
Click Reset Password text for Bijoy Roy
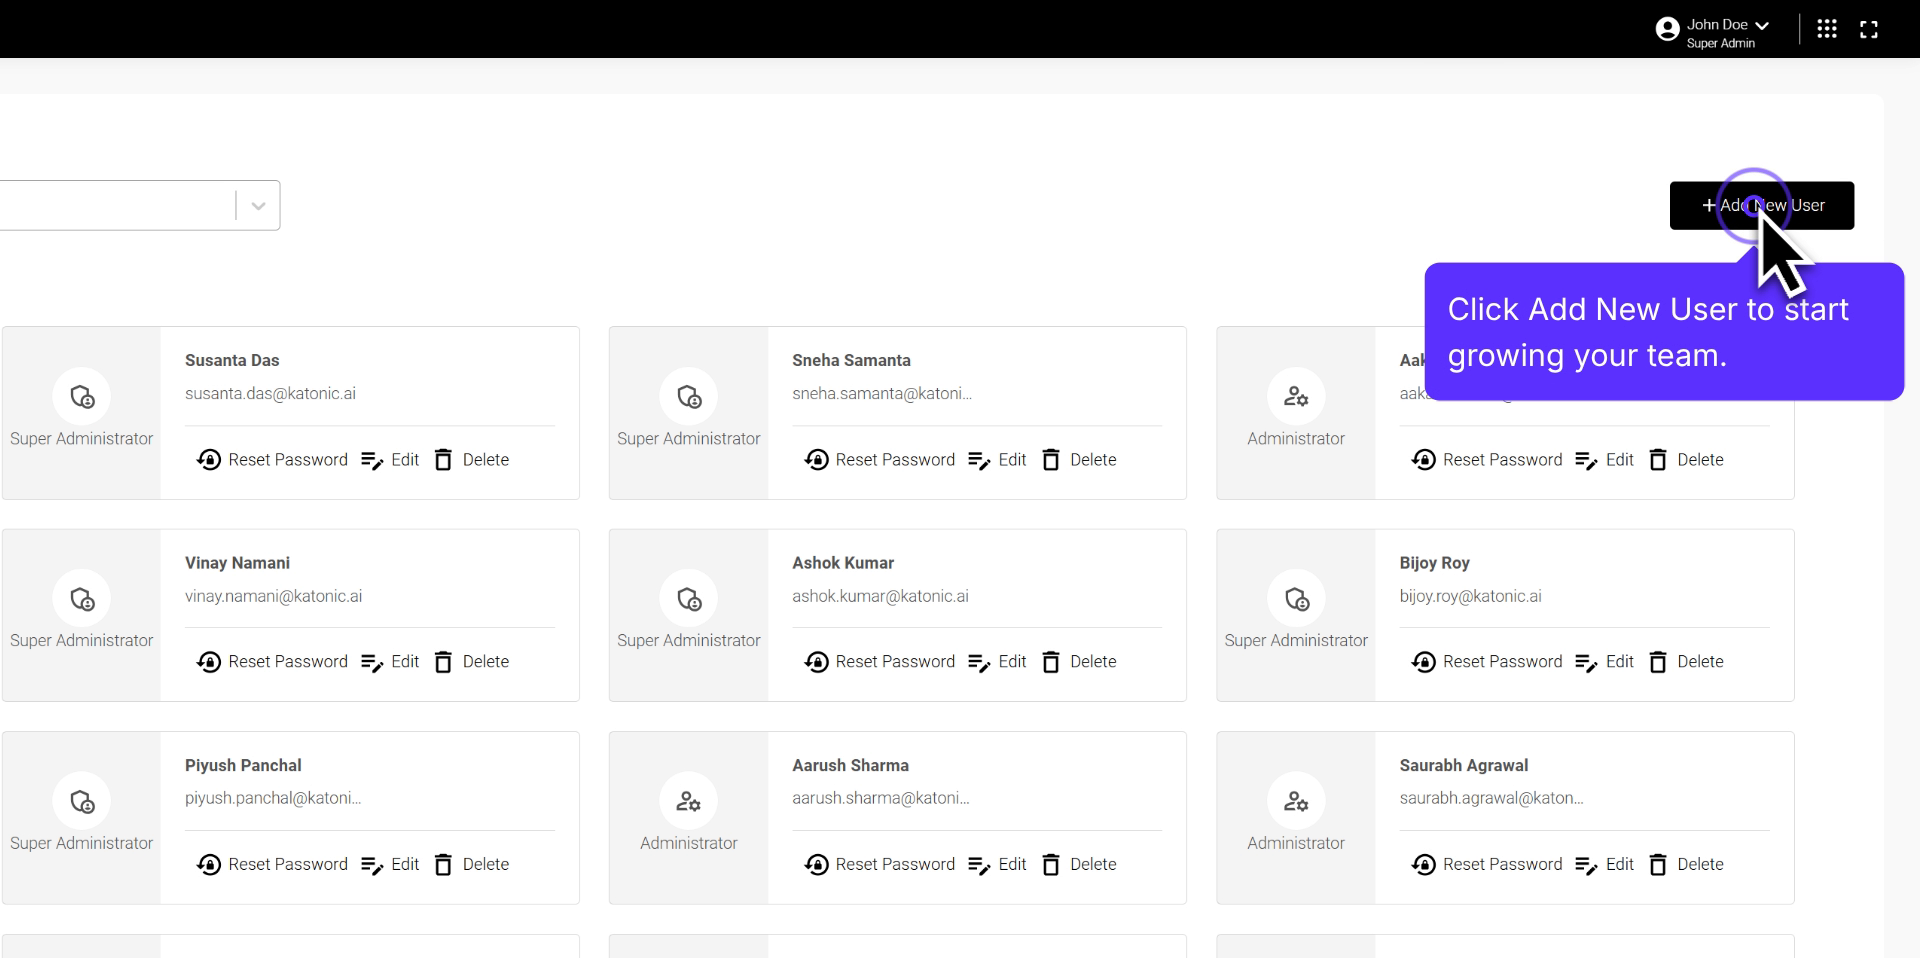pyautogui.click(x=1502, y=662)
